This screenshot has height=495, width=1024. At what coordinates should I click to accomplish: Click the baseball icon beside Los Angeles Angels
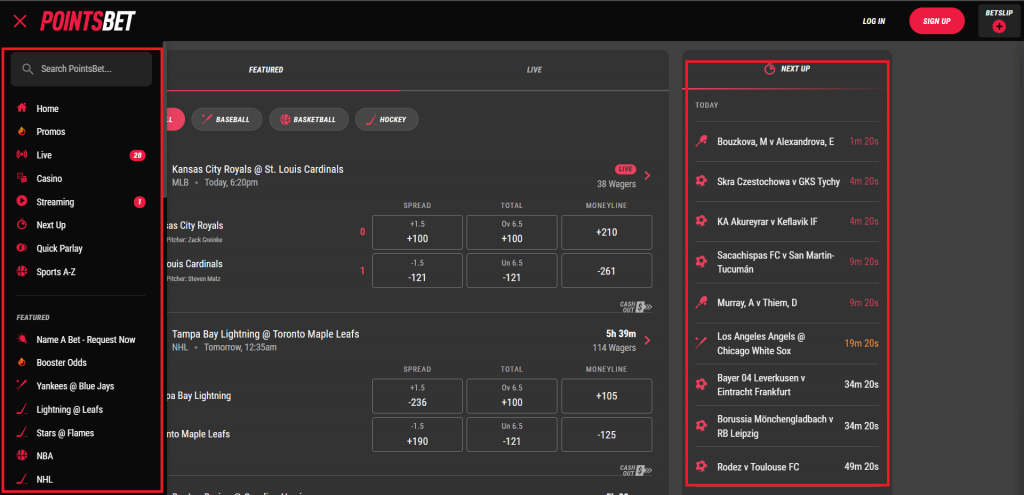[701, 343]
